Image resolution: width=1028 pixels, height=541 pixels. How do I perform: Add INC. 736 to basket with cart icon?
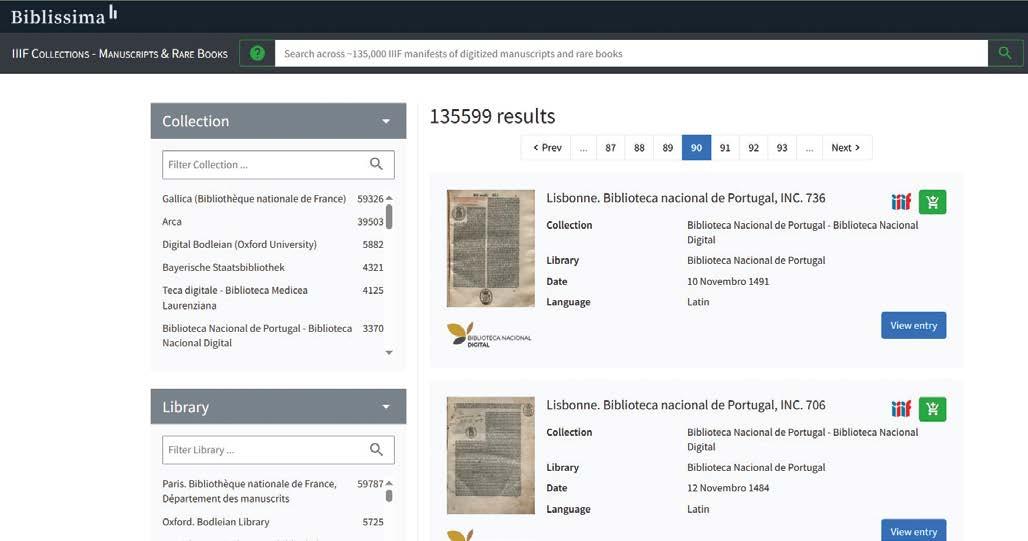coord(932,202)
